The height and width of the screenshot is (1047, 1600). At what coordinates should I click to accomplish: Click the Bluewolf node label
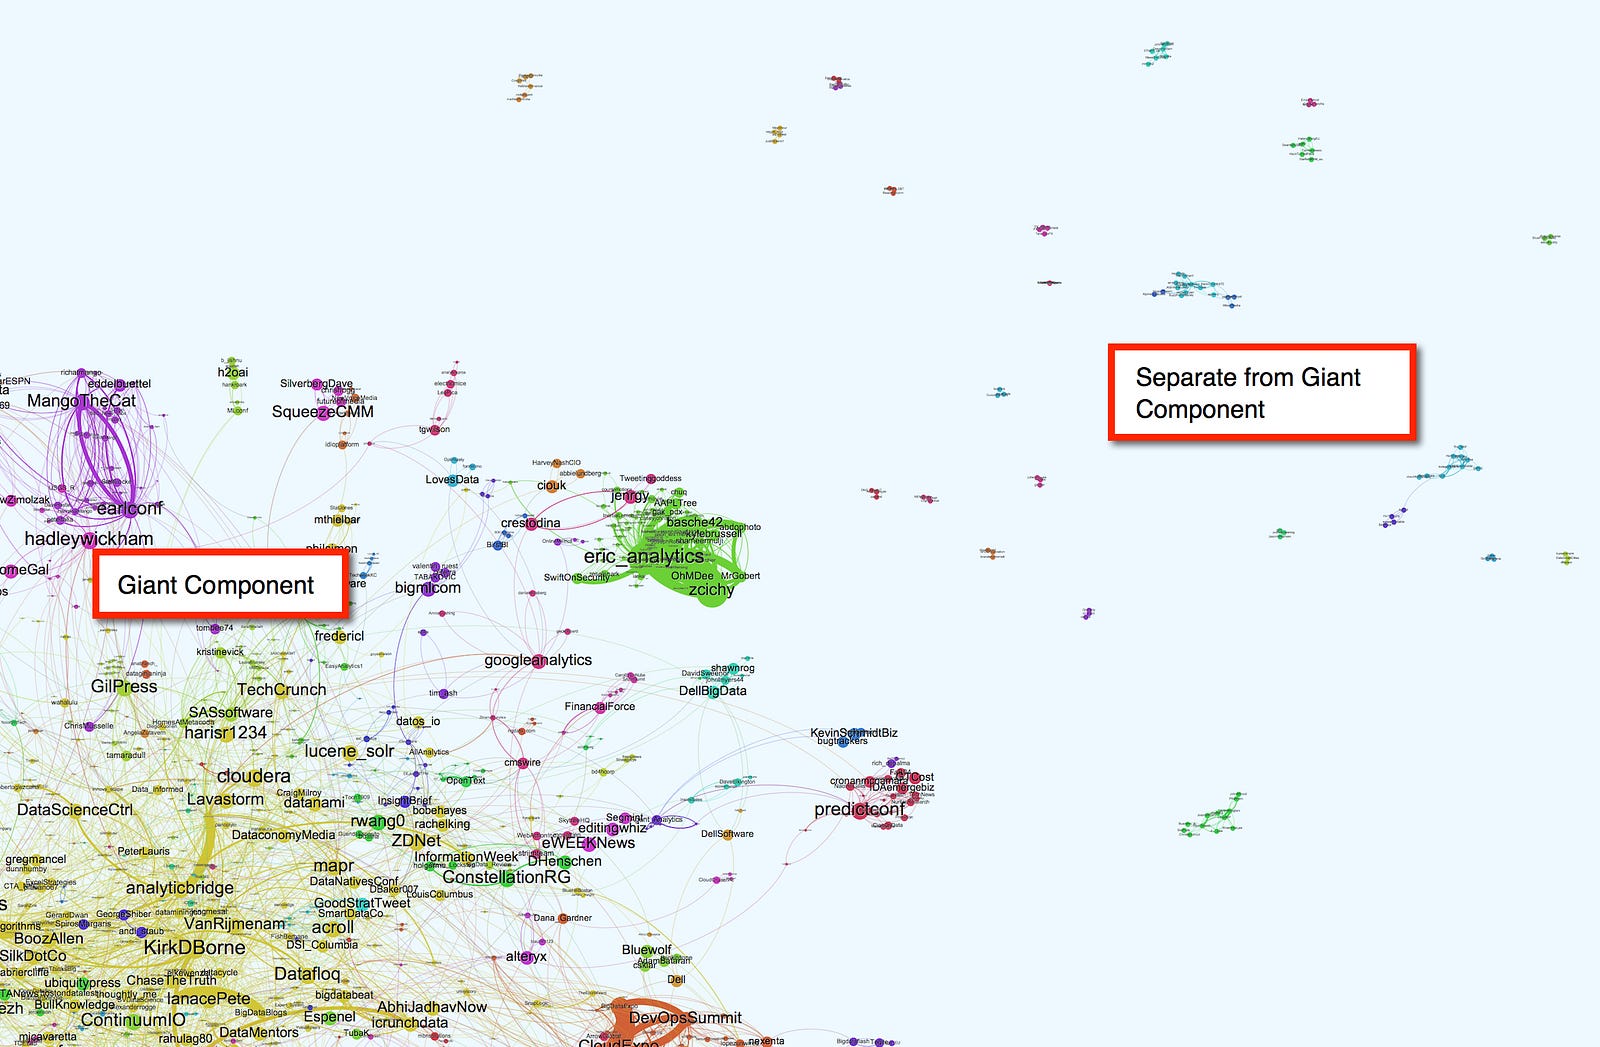(647, 950)
